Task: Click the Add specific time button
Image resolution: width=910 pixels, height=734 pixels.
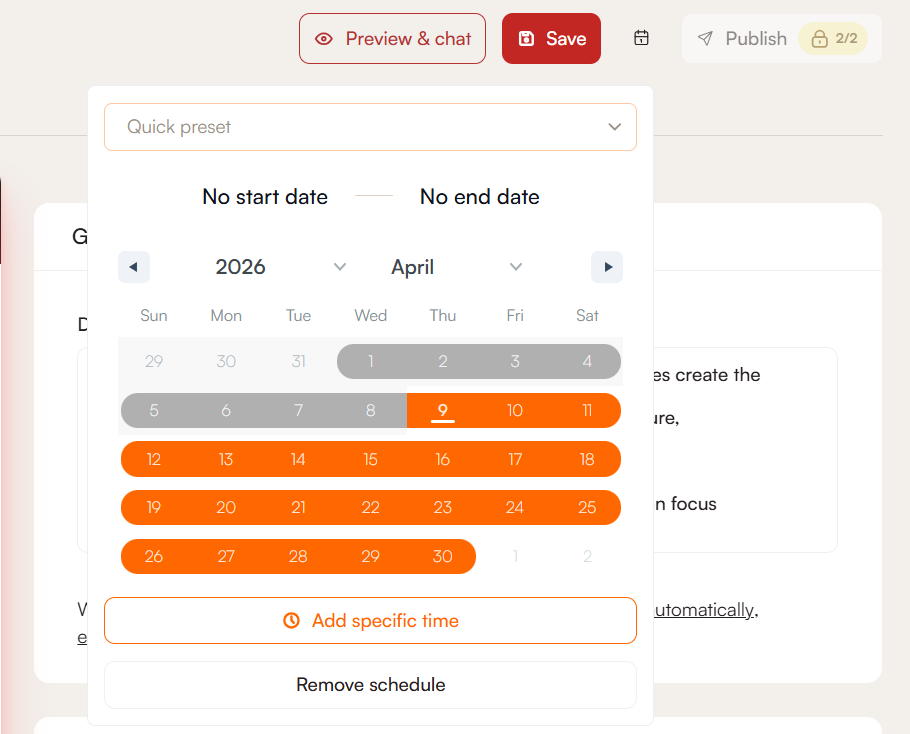Action: click(370, 621)
